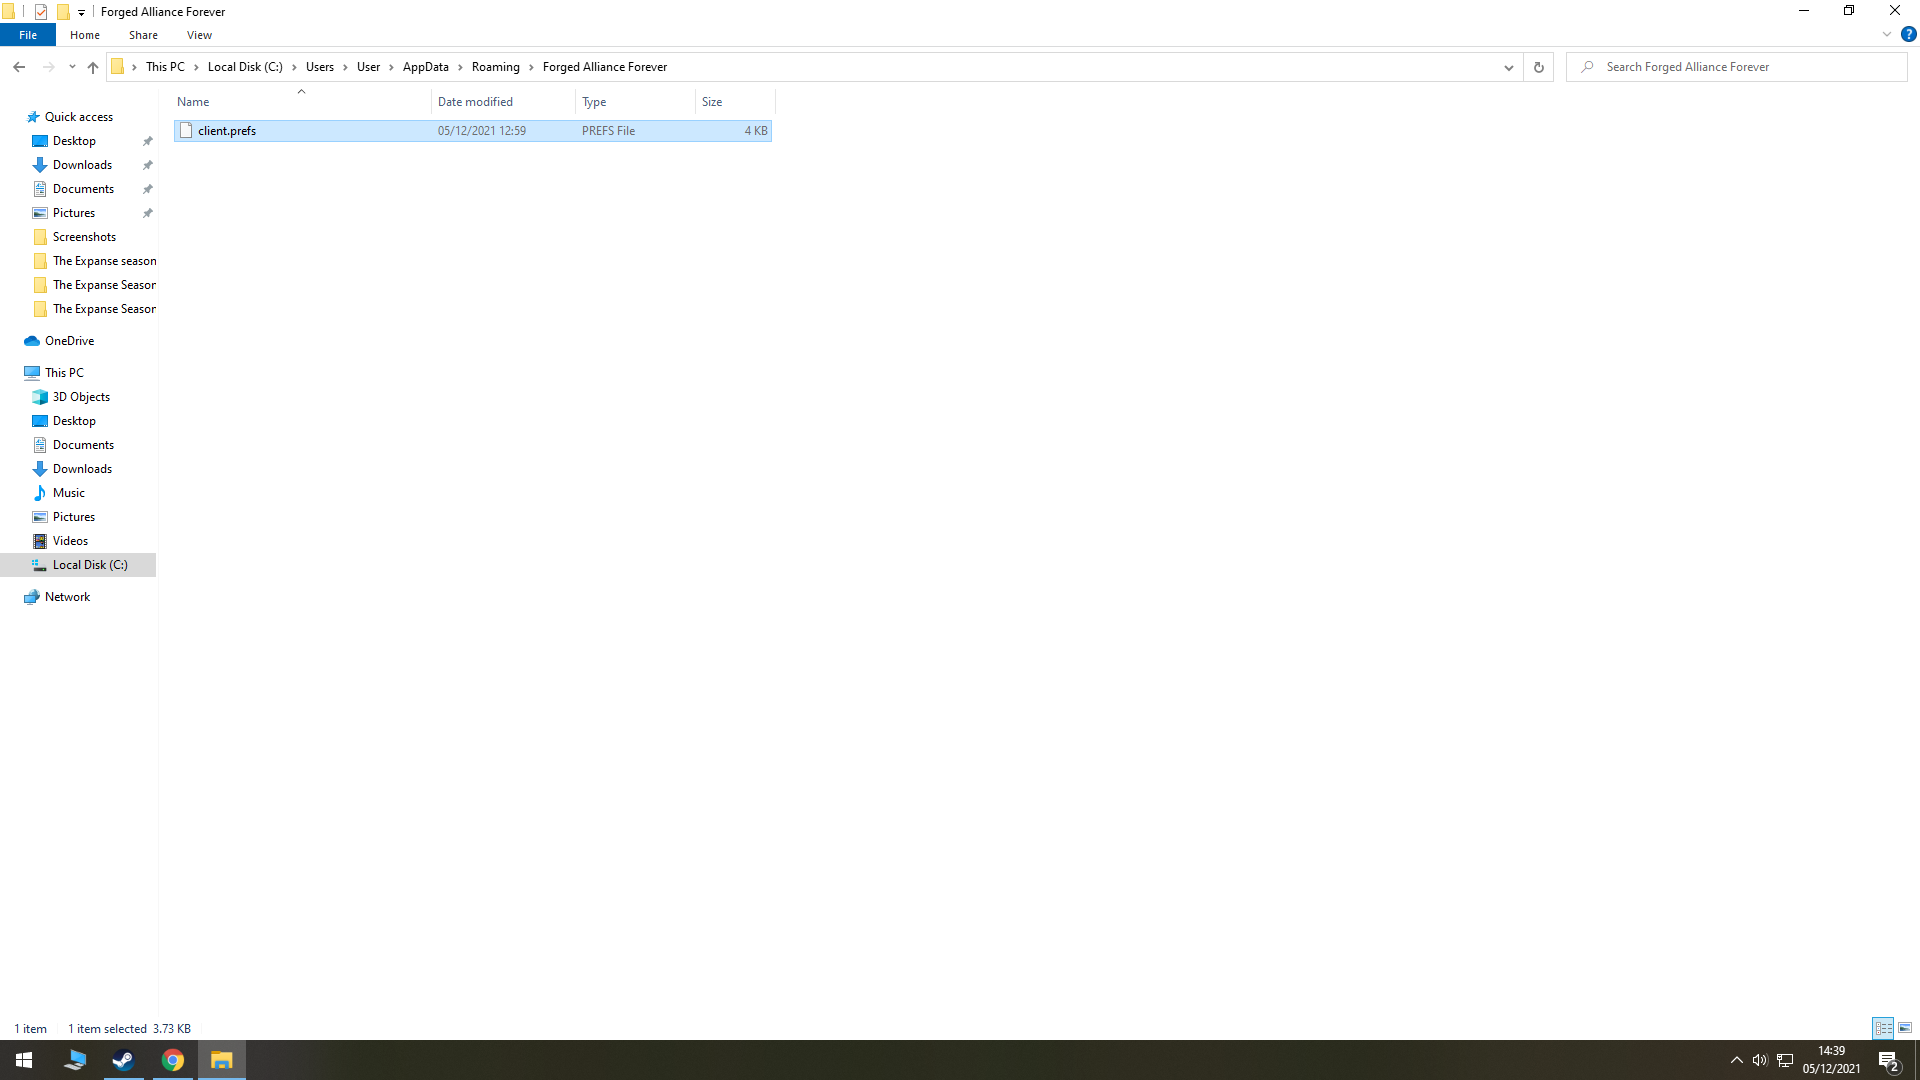Click AppData breadcrumb in path

pyautogui.click(x=426, y=67)
